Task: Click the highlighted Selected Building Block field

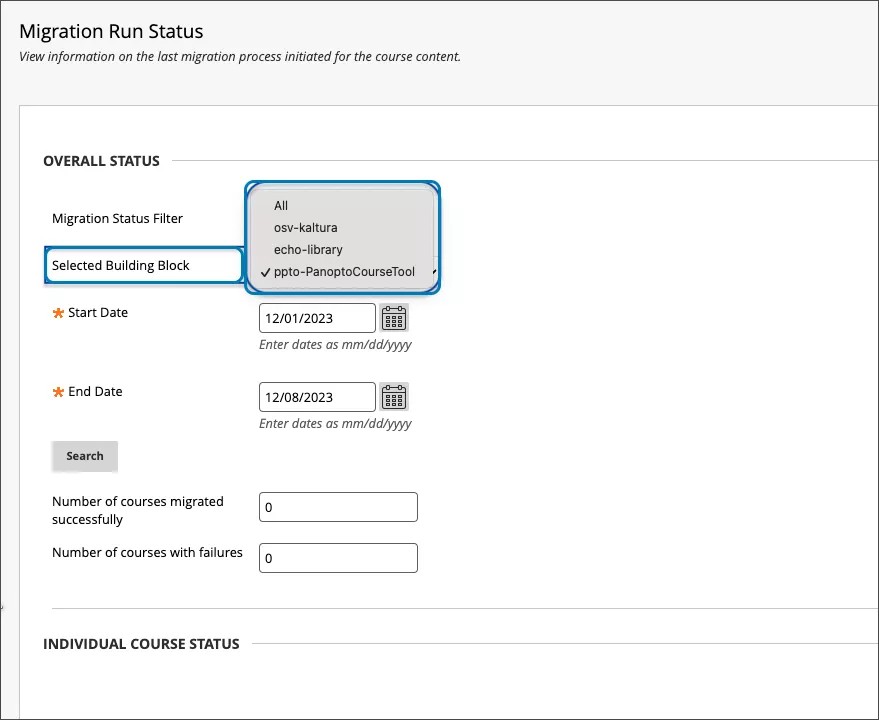Action: click(143, 265)
